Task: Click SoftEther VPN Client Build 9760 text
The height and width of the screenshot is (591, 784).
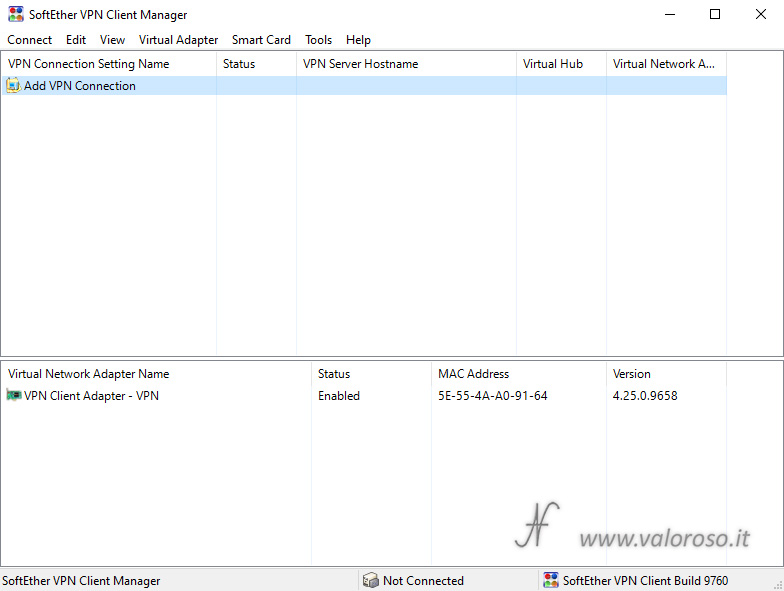Action: 645,580
